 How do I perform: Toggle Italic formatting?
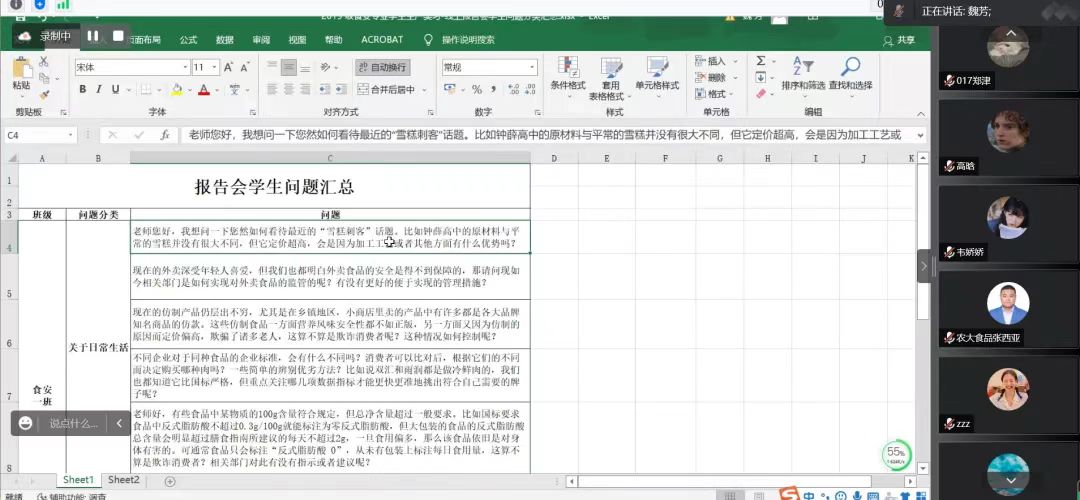pos(100,90)
